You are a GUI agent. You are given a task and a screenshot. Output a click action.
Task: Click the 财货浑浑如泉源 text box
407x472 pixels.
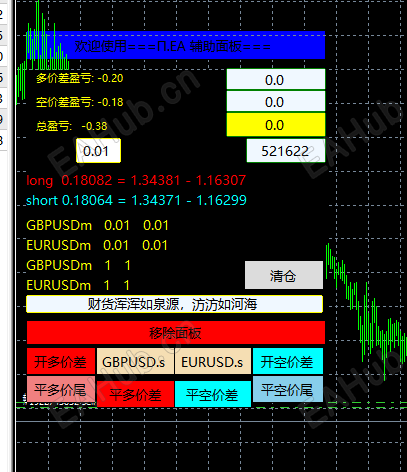click(174, 304)
